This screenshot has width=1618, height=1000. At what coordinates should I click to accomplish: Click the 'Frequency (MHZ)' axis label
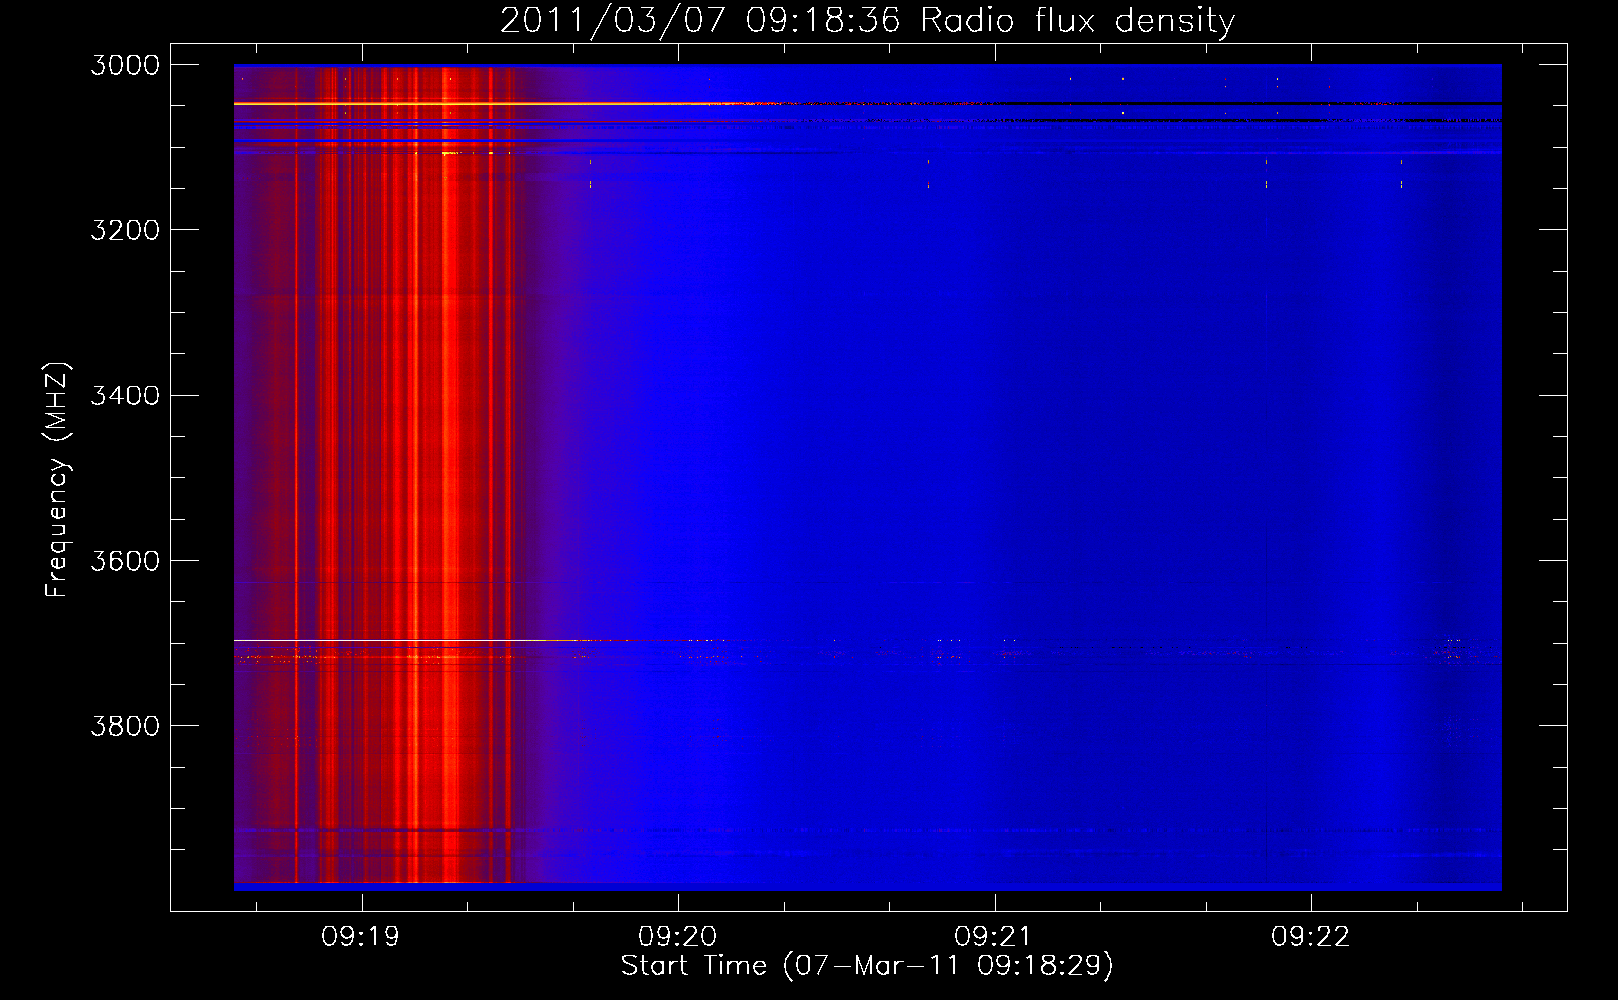point(58,480)
